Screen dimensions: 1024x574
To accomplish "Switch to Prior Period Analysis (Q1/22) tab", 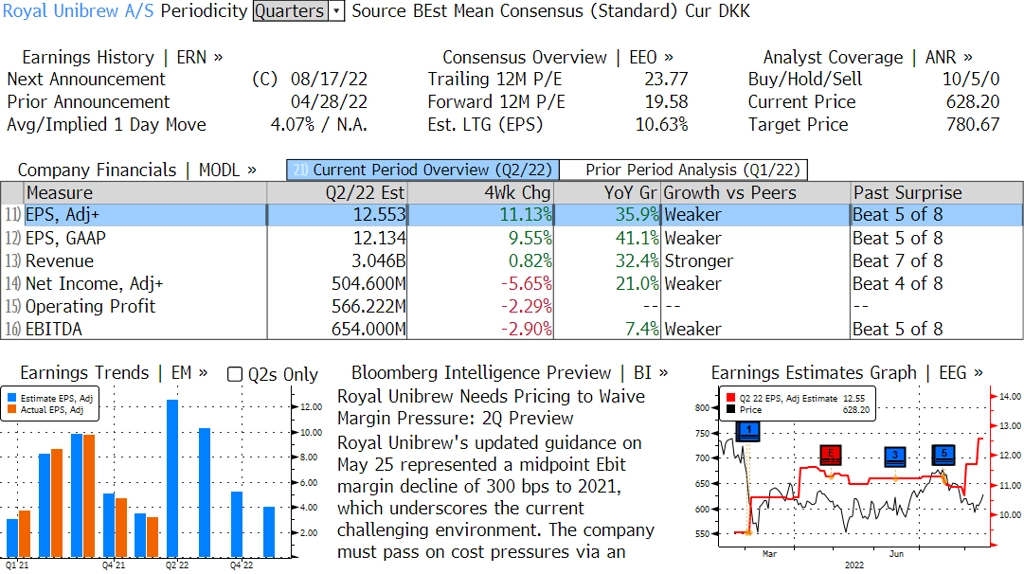I will (684, 170).
